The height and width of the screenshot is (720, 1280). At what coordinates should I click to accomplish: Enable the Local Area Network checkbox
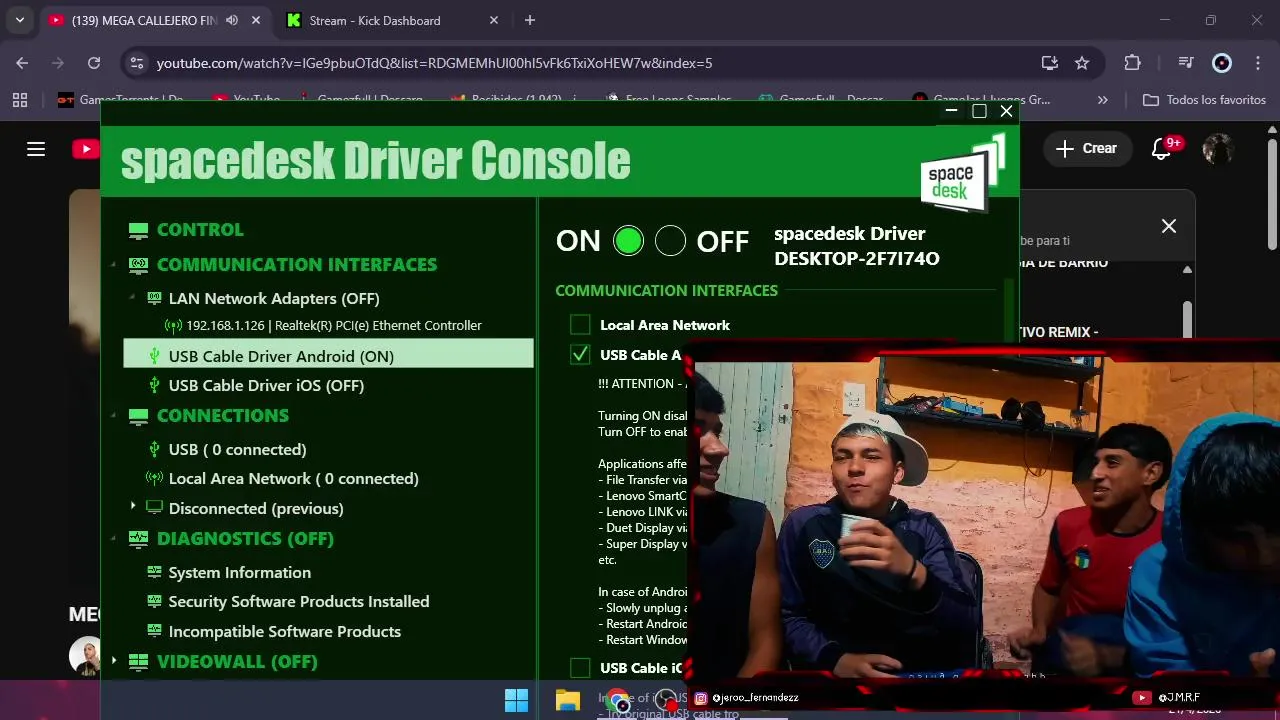coord(580,325)
